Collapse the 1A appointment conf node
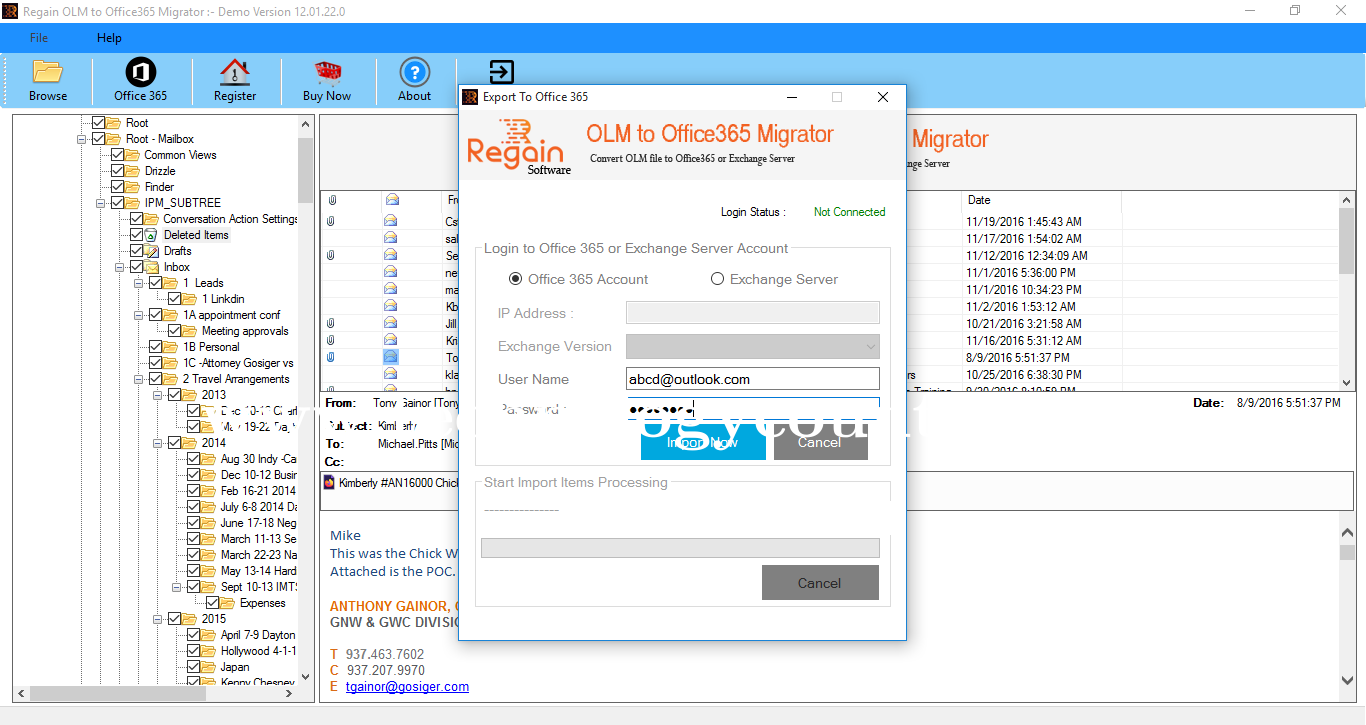This screenshot has height=725, width=1366. point(139,315)
